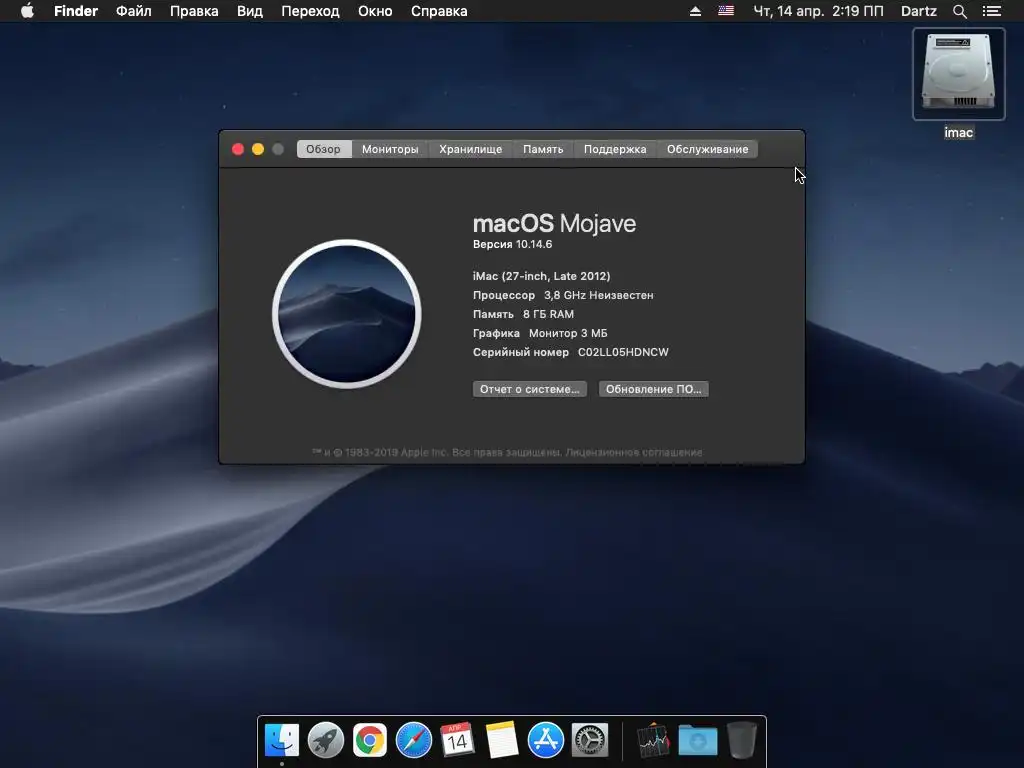Open Spotlight search magnifier
Viewport: 1024px width, 768px height.
pos(959,11)
